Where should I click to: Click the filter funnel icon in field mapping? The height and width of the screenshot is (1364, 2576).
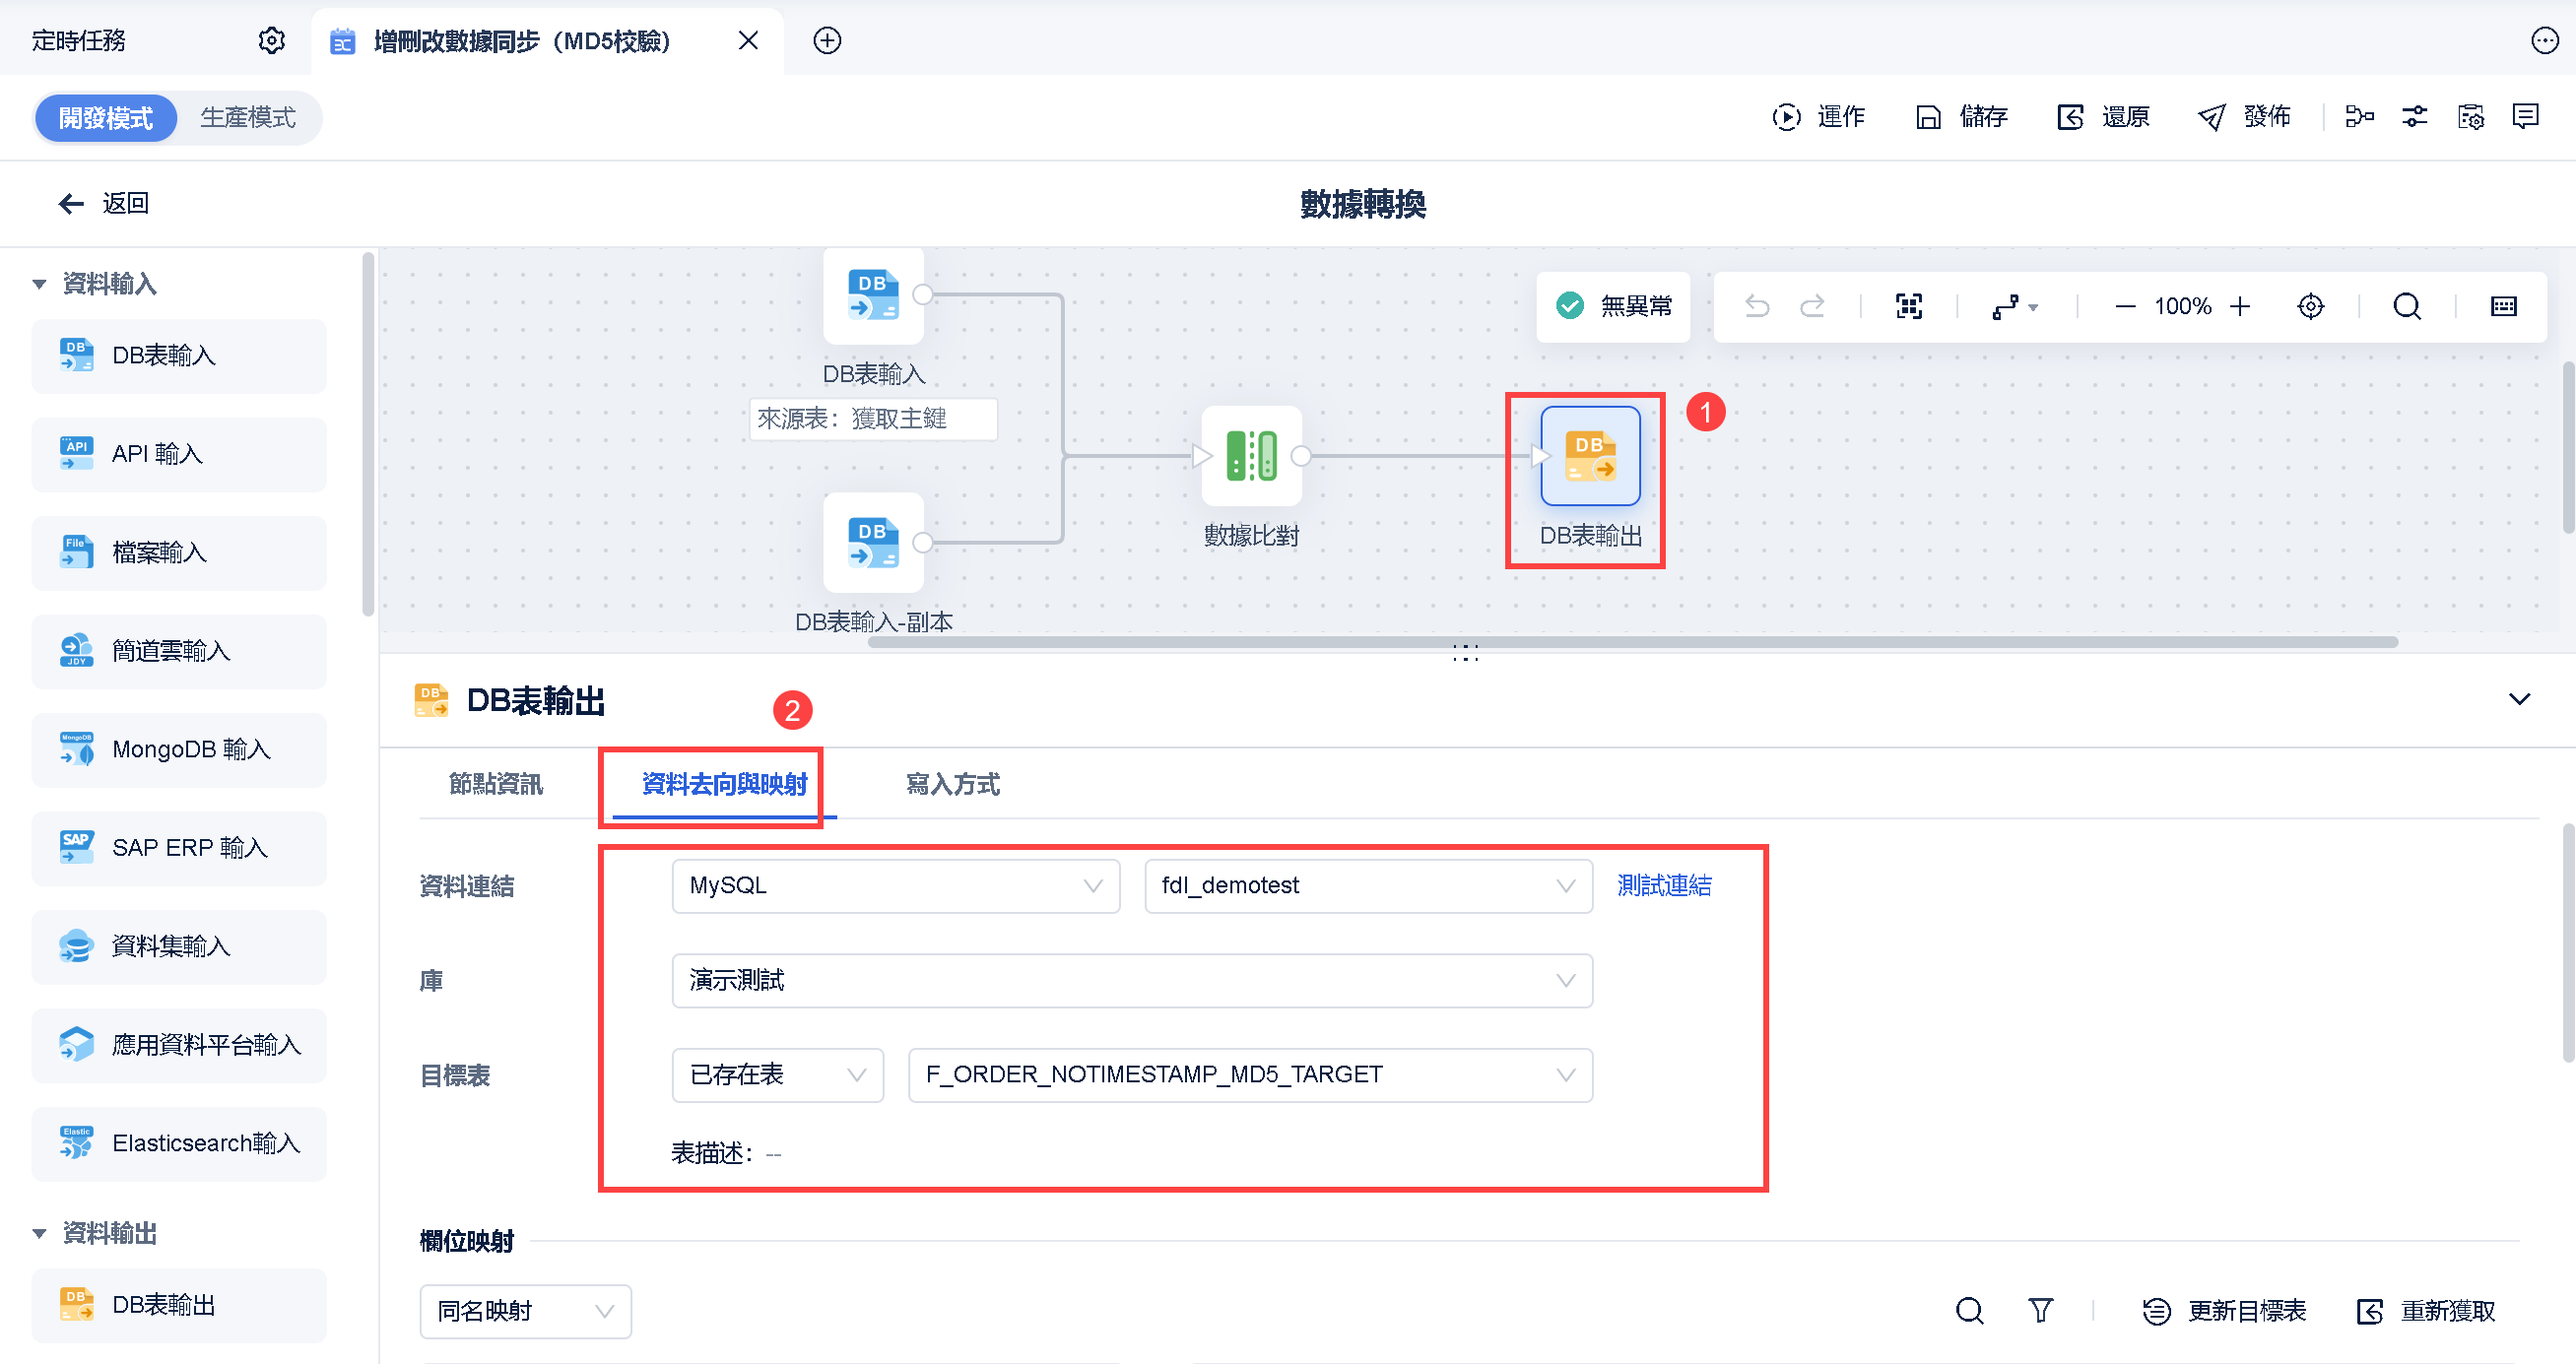point(2040,1310)
